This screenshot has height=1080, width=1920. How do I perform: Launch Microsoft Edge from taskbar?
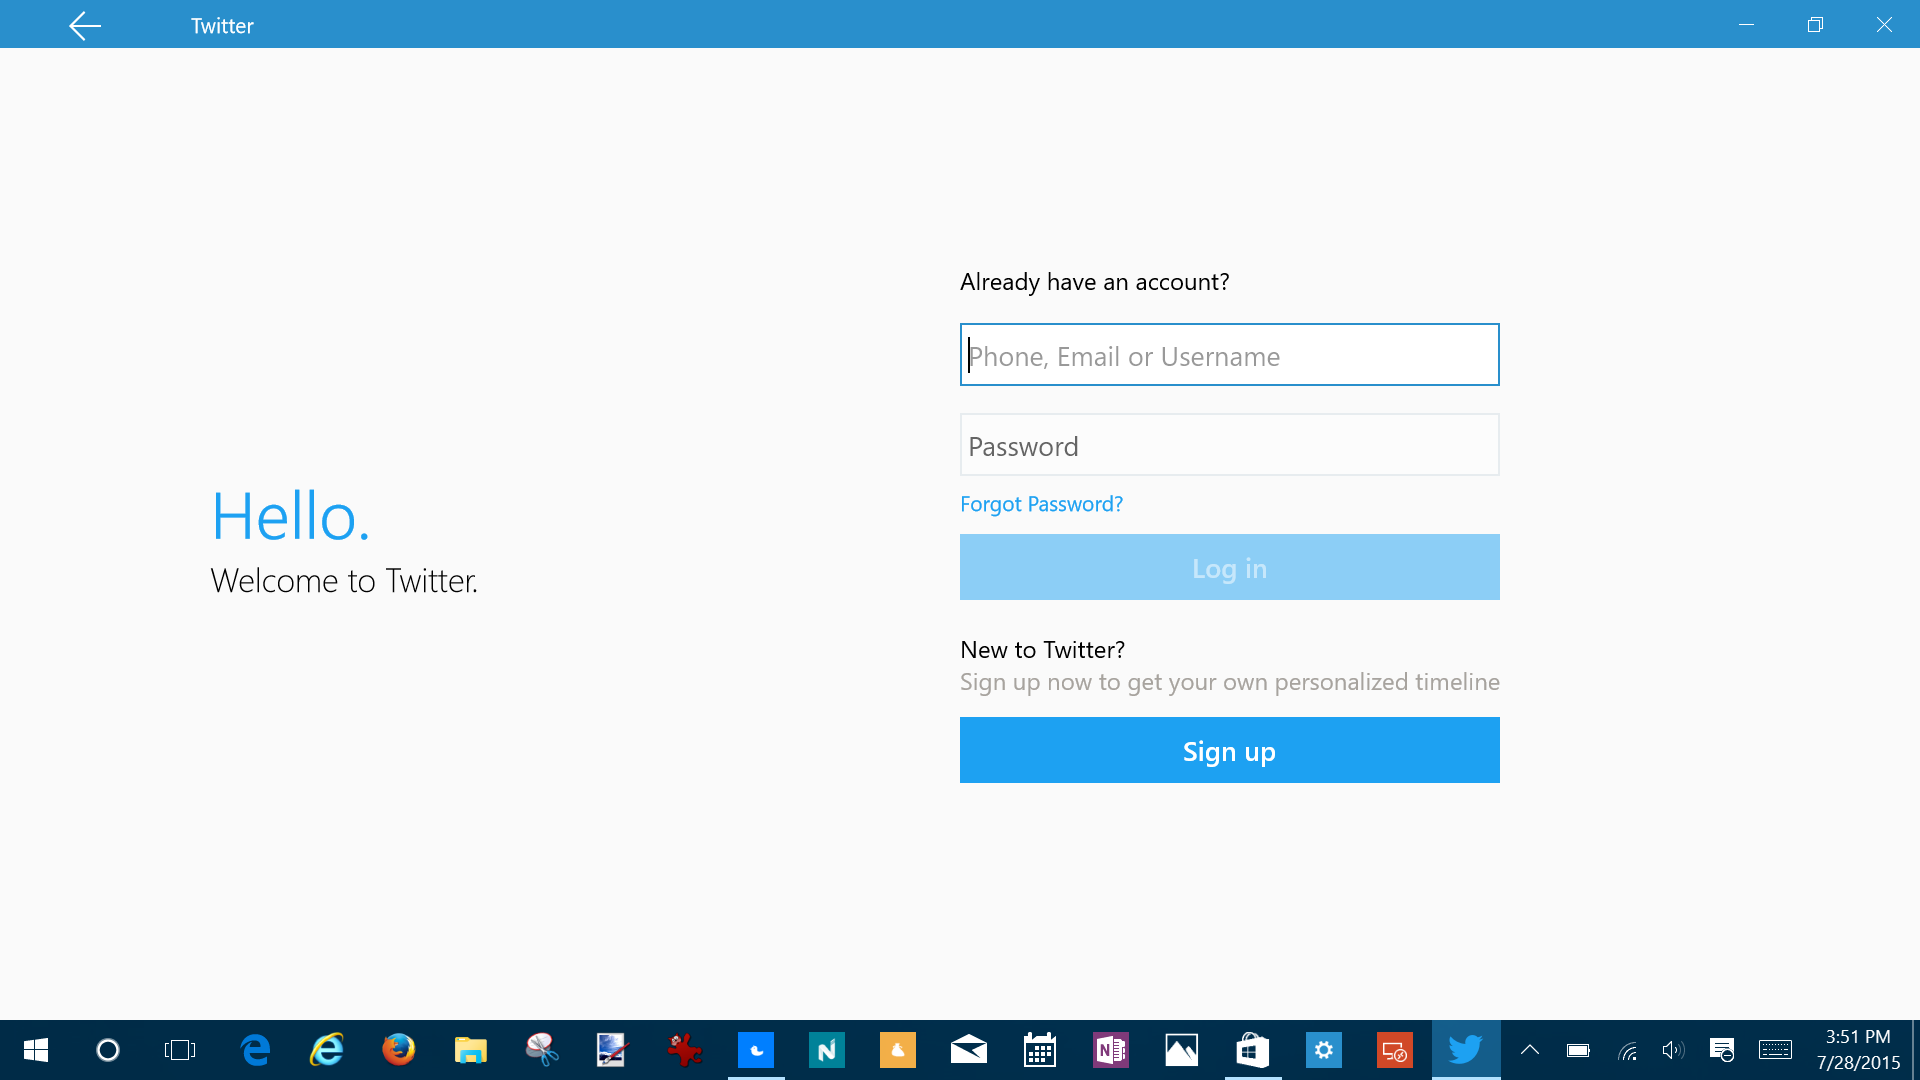click(256, 1050)
